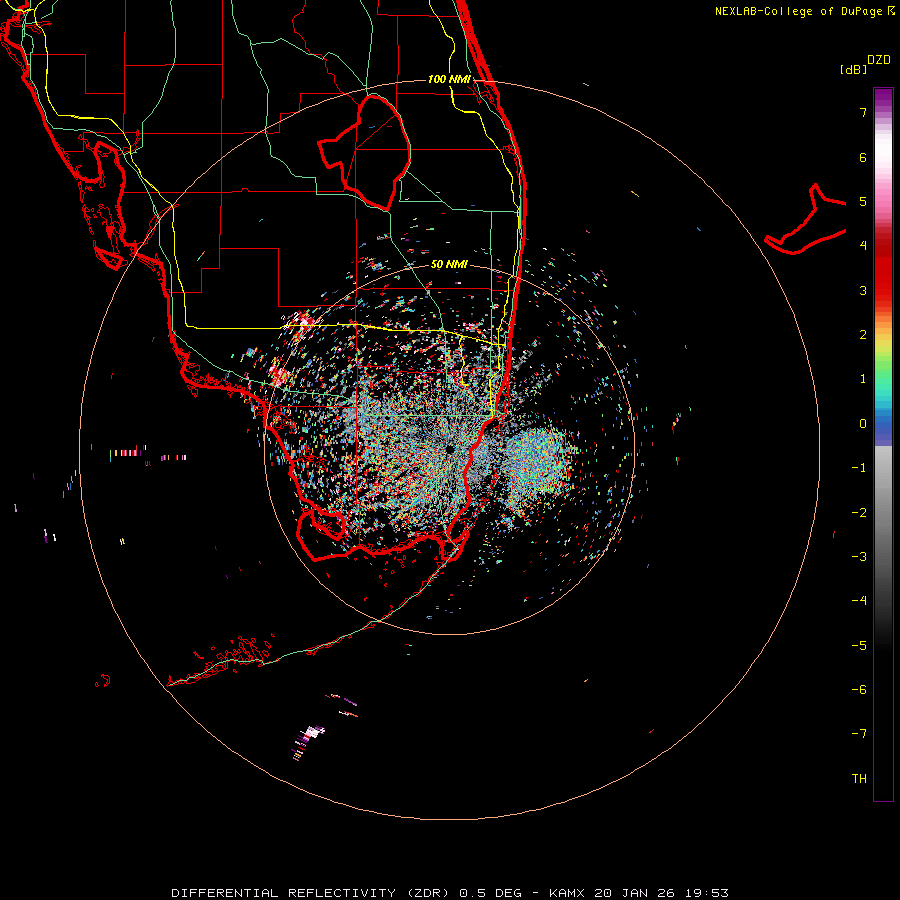Click the 2 value on the color scale
Viewport: 900px width, 900px height.
(863, 335)
